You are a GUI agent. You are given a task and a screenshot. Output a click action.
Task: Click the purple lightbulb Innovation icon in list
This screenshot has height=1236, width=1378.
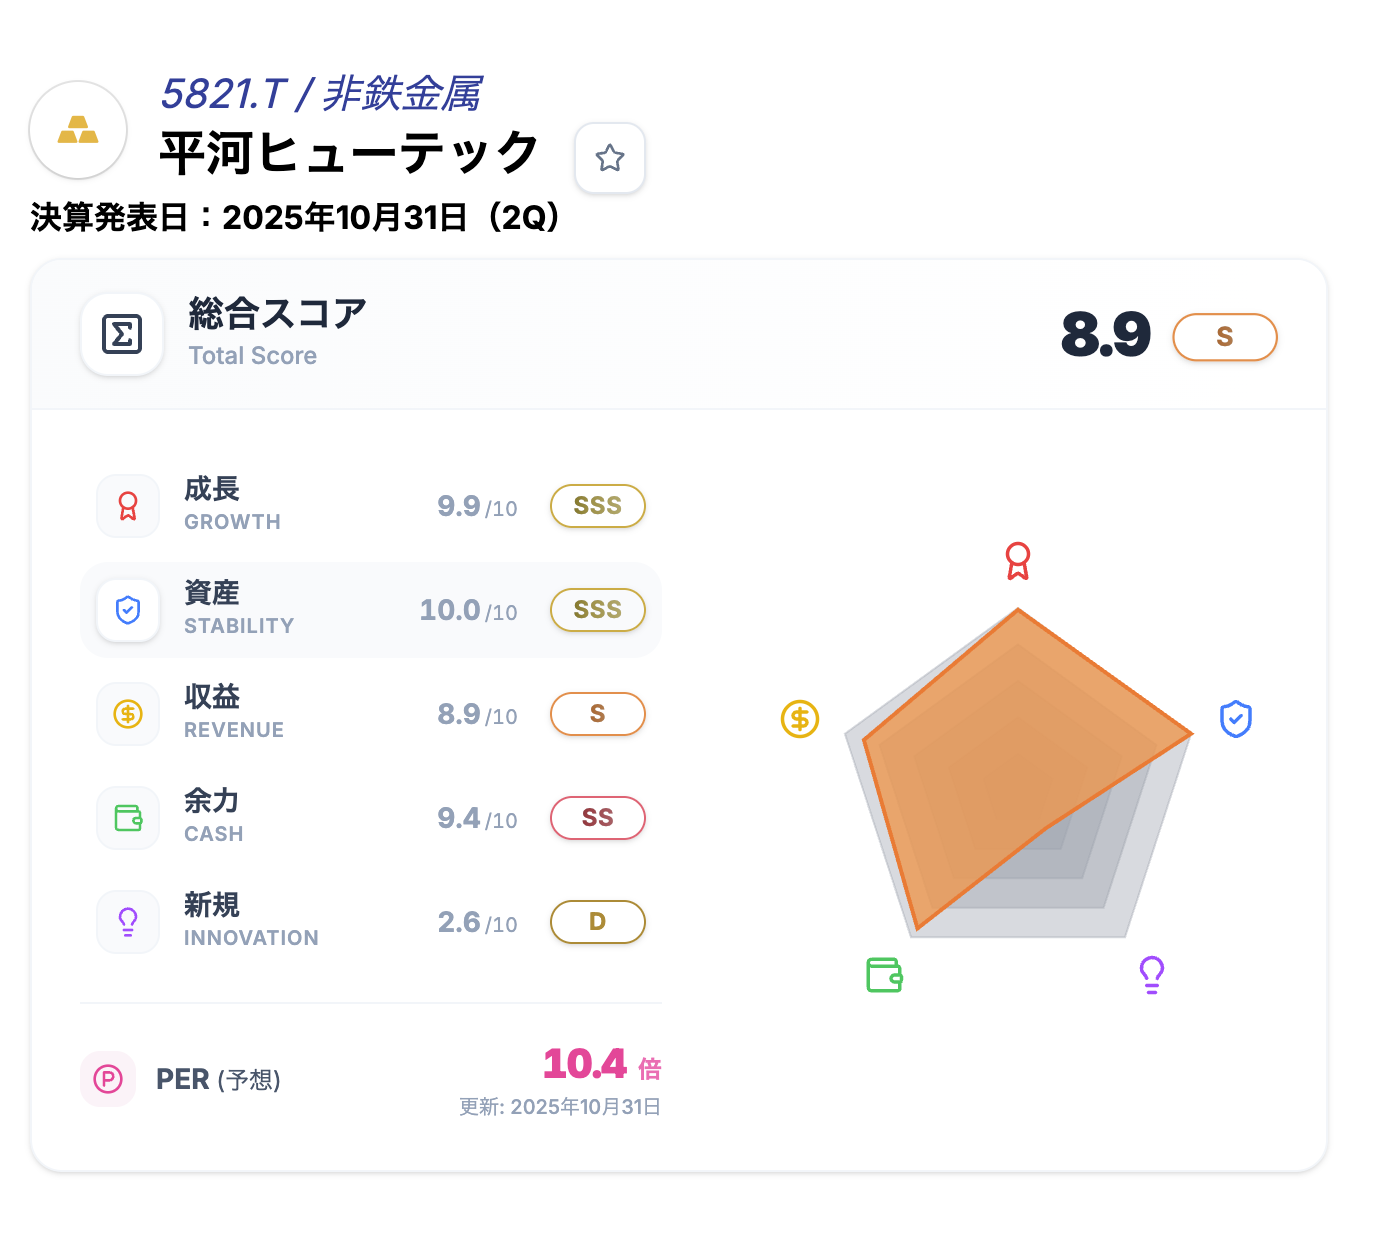(128, 922)
